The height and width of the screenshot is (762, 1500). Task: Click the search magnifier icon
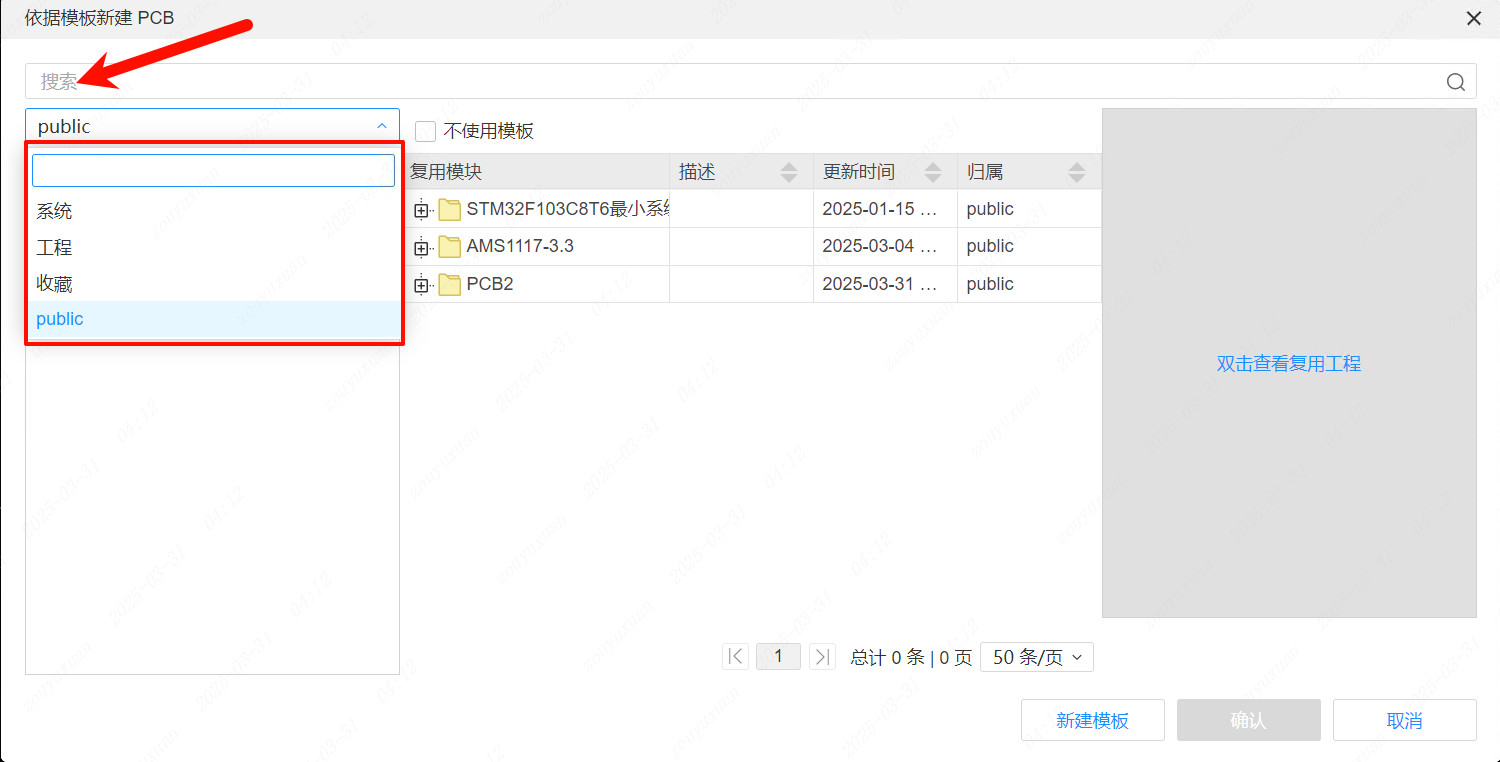(x=1455, y=82)
